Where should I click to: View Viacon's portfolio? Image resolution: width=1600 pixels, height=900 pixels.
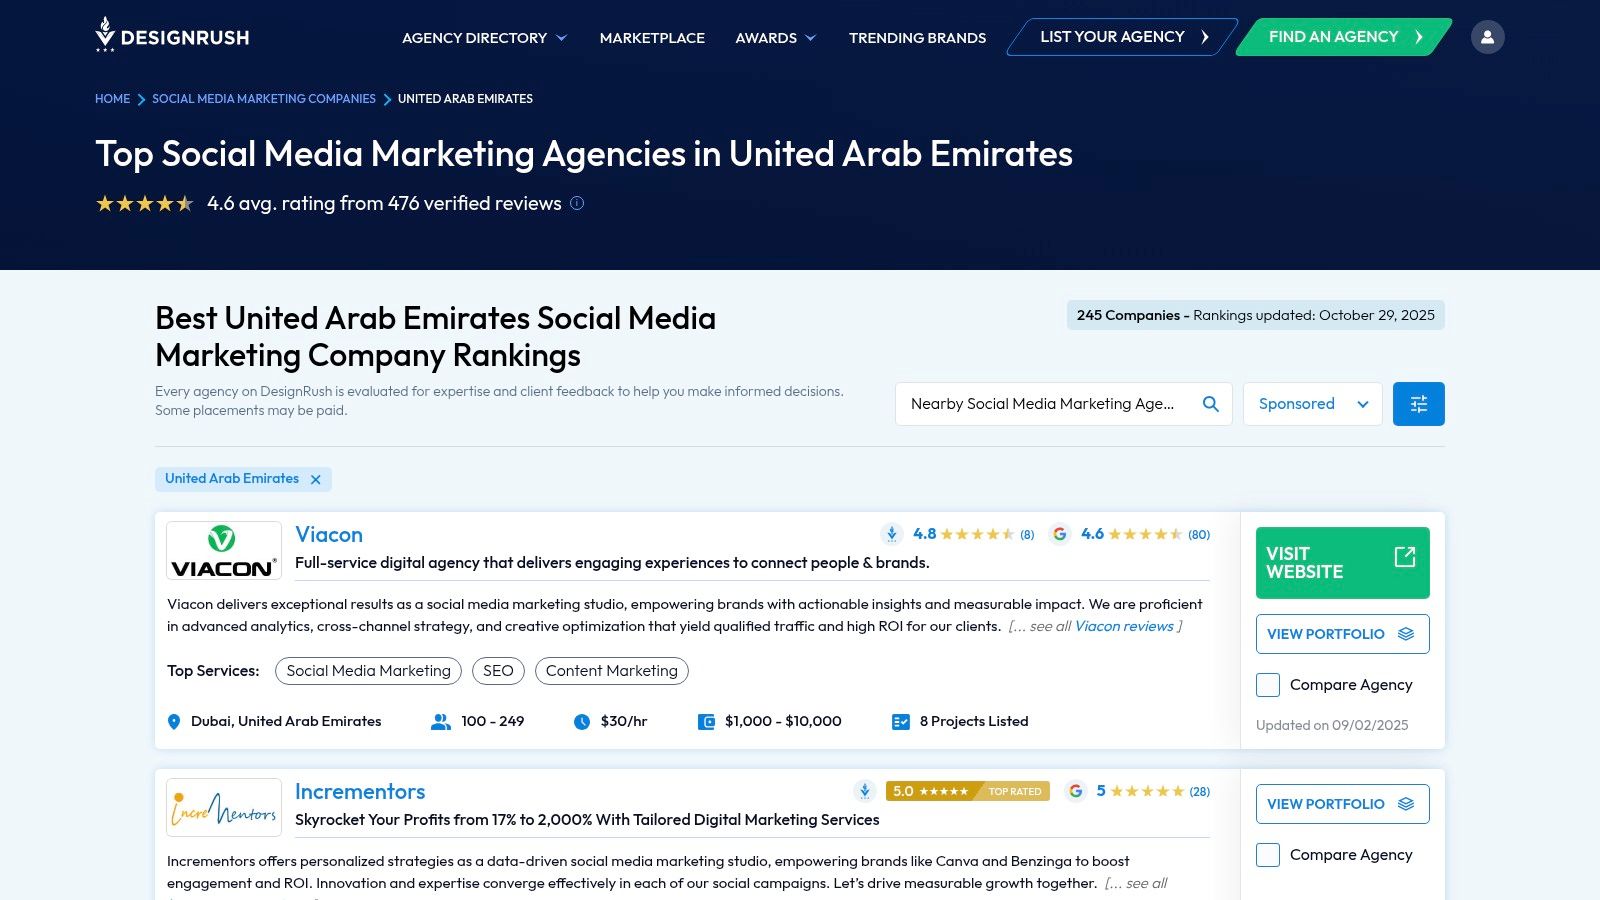point(1343,634)
